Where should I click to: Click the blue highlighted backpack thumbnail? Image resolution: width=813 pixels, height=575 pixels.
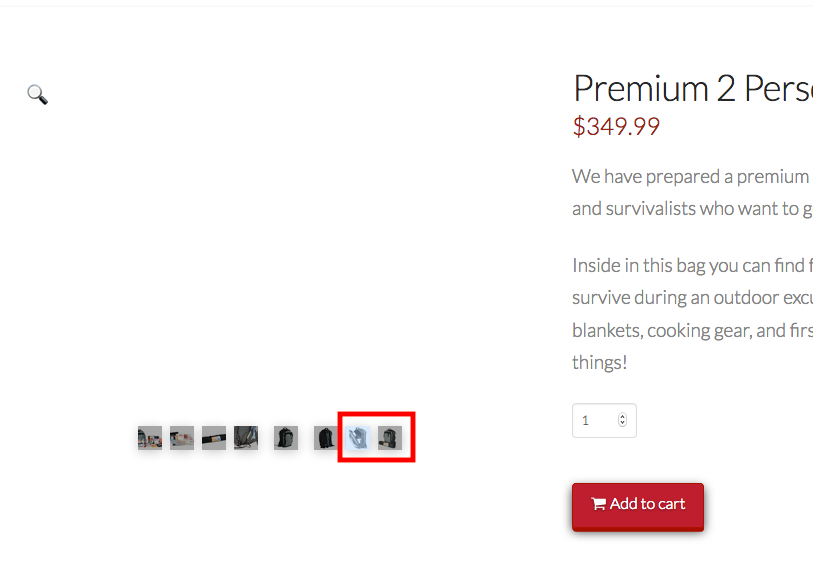358,438
